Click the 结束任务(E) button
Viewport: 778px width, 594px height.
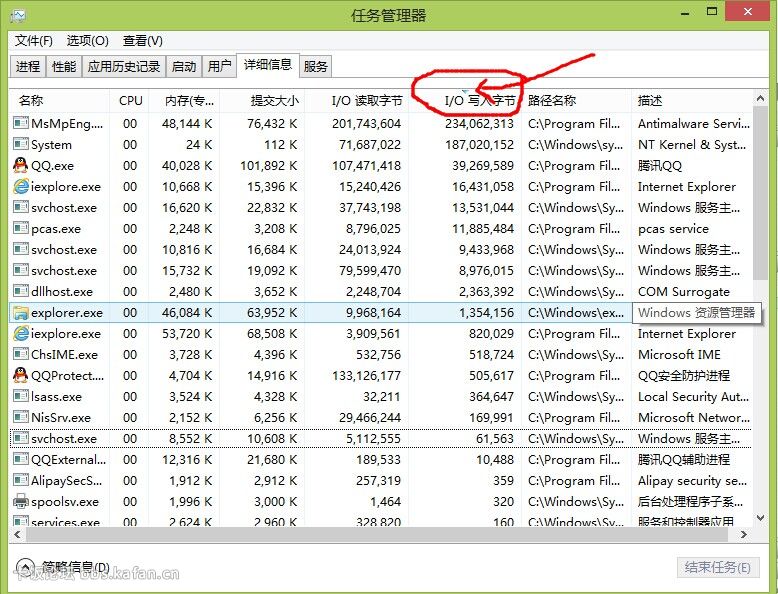718,567
